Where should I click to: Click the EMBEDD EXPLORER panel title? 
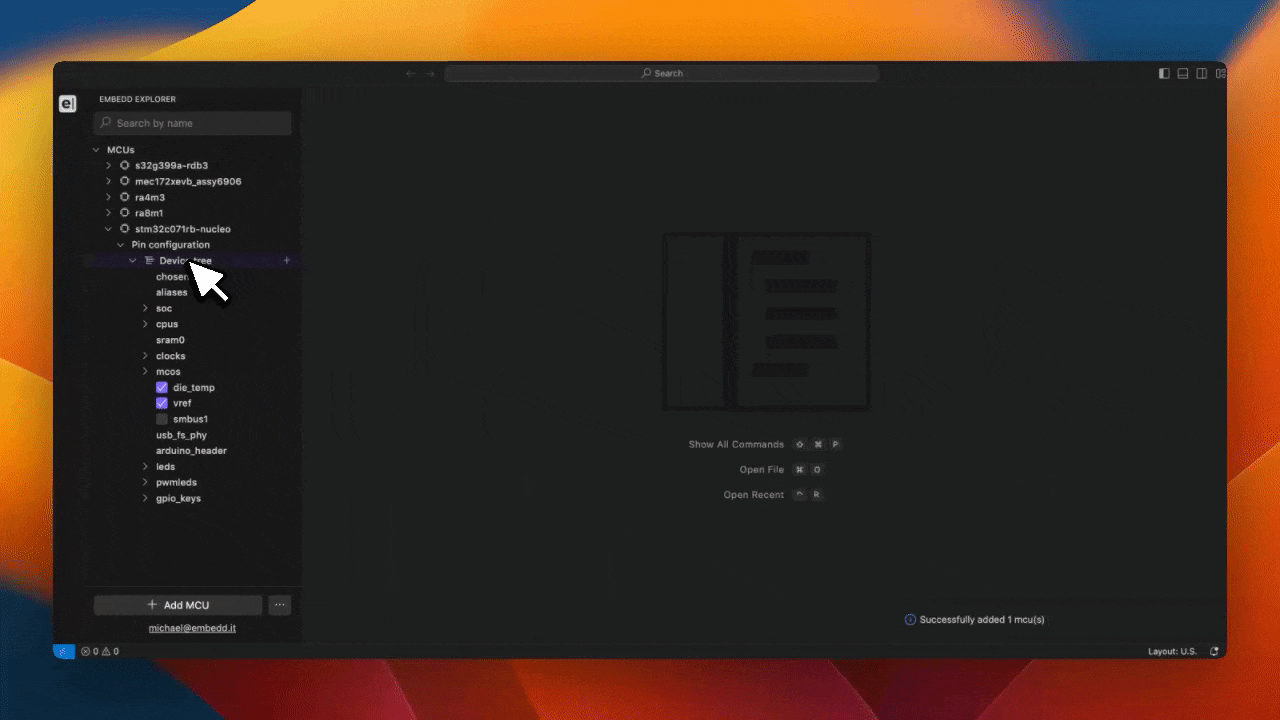point(138,99)
